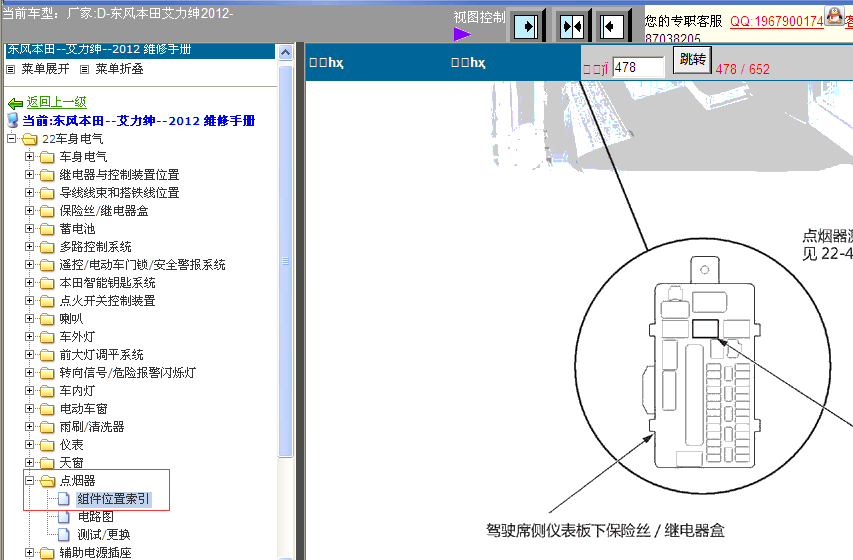Click the folder icon beside 仪表
This screenshot has height=560, width=853.
pyautogui.click(x=47, y=445)
